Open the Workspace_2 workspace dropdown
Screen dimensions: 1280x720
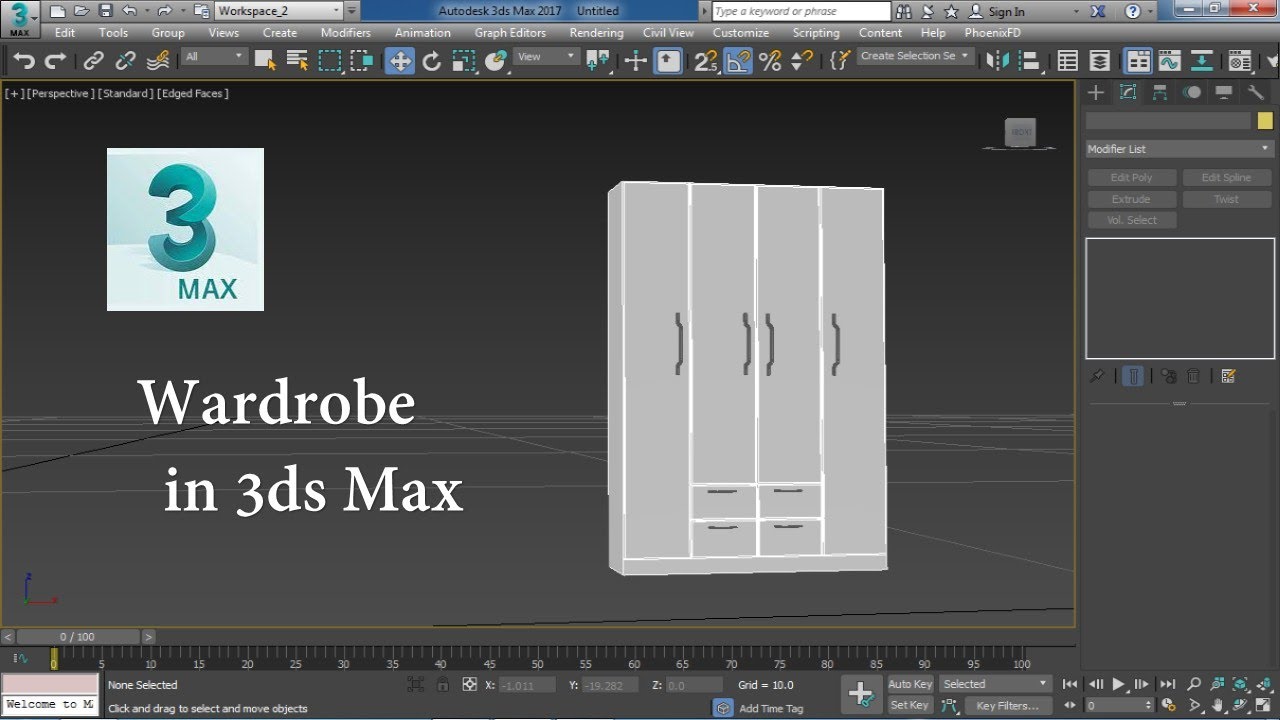click(279, 11)
